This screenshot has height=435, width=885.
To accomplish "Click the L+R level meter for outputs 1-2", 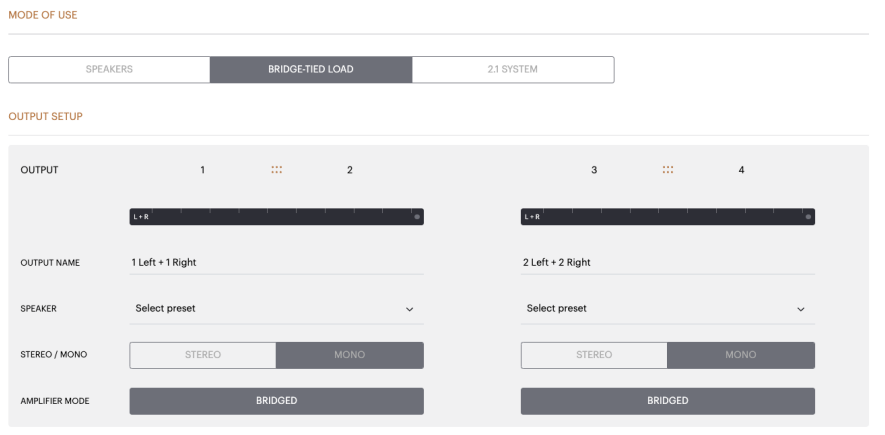I will (270, 216).
